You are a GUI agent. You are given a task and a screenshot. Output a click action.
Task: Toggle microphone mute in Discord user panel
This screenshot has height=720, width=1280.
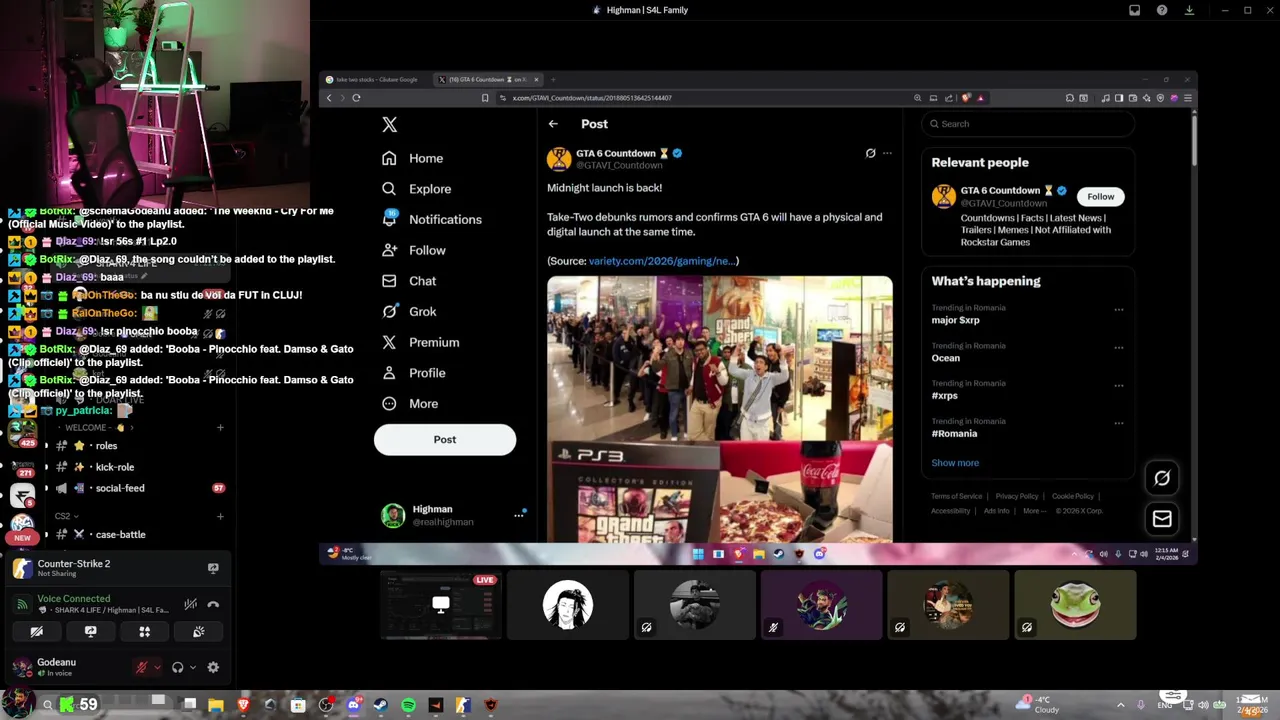click(141, 667)
